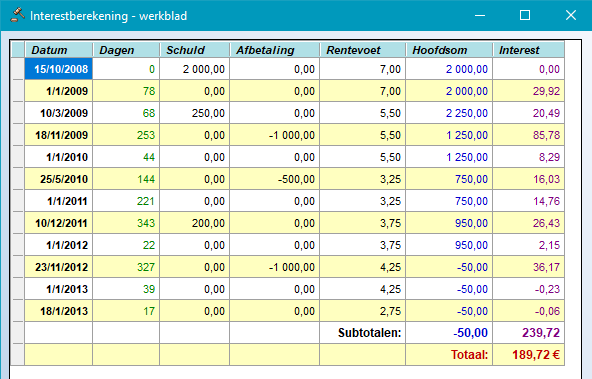
Task: Select the date cell 18/11/2009
Action: point(59,135)
